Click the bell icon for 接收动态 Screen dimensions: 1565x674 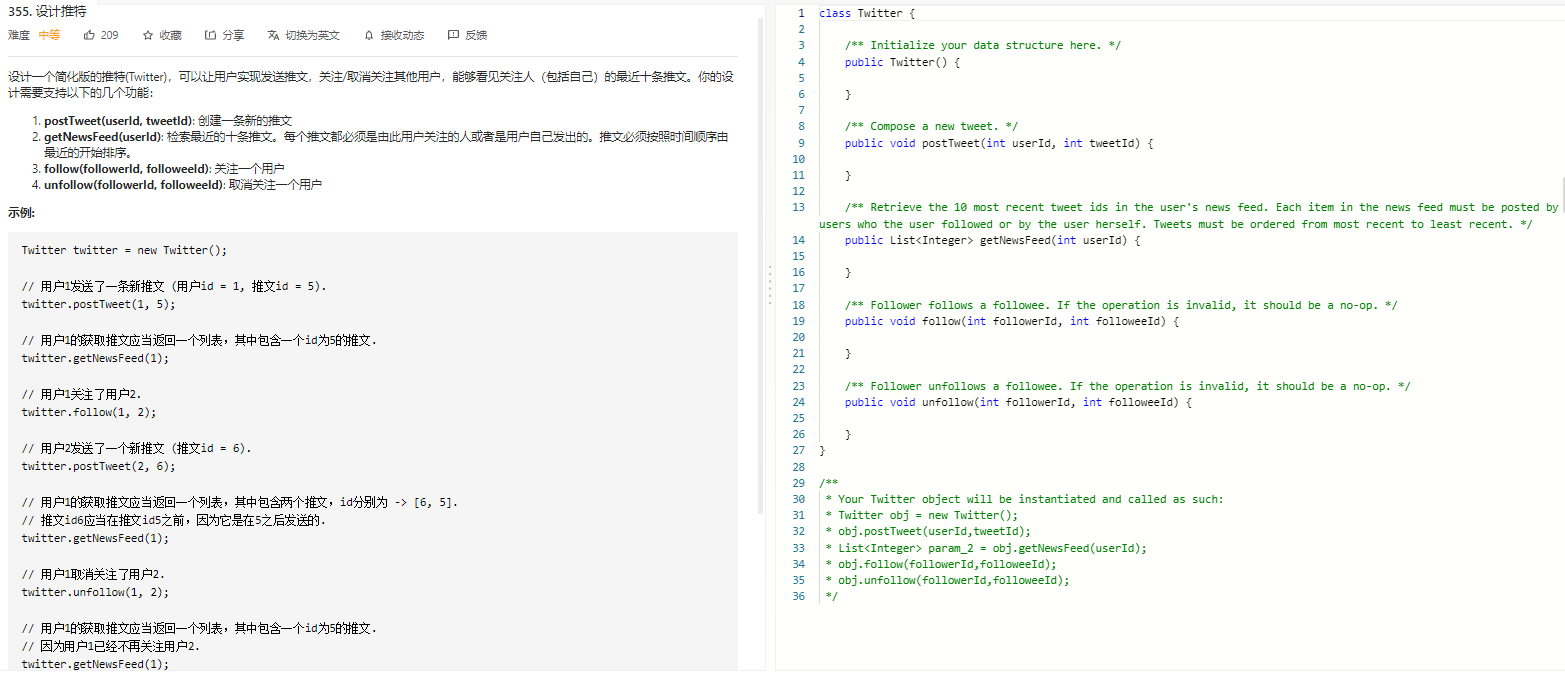369,35
